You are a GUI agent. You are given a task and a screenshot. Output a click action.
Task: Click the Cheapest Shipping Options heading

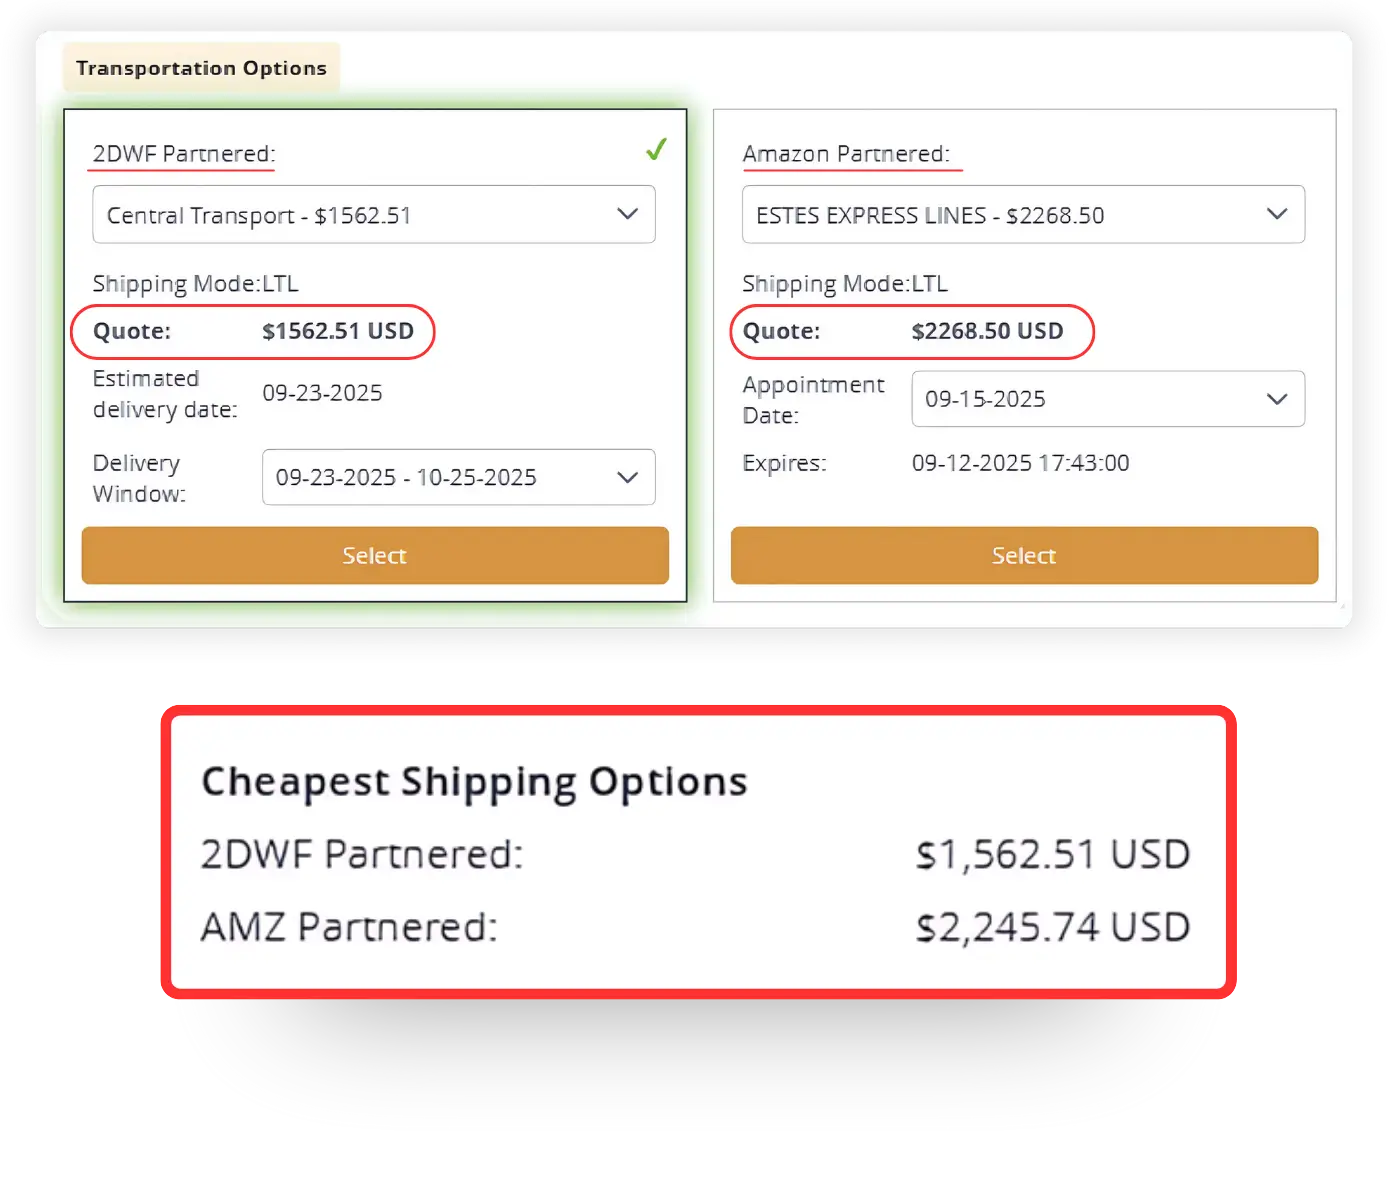pos(474,782)
